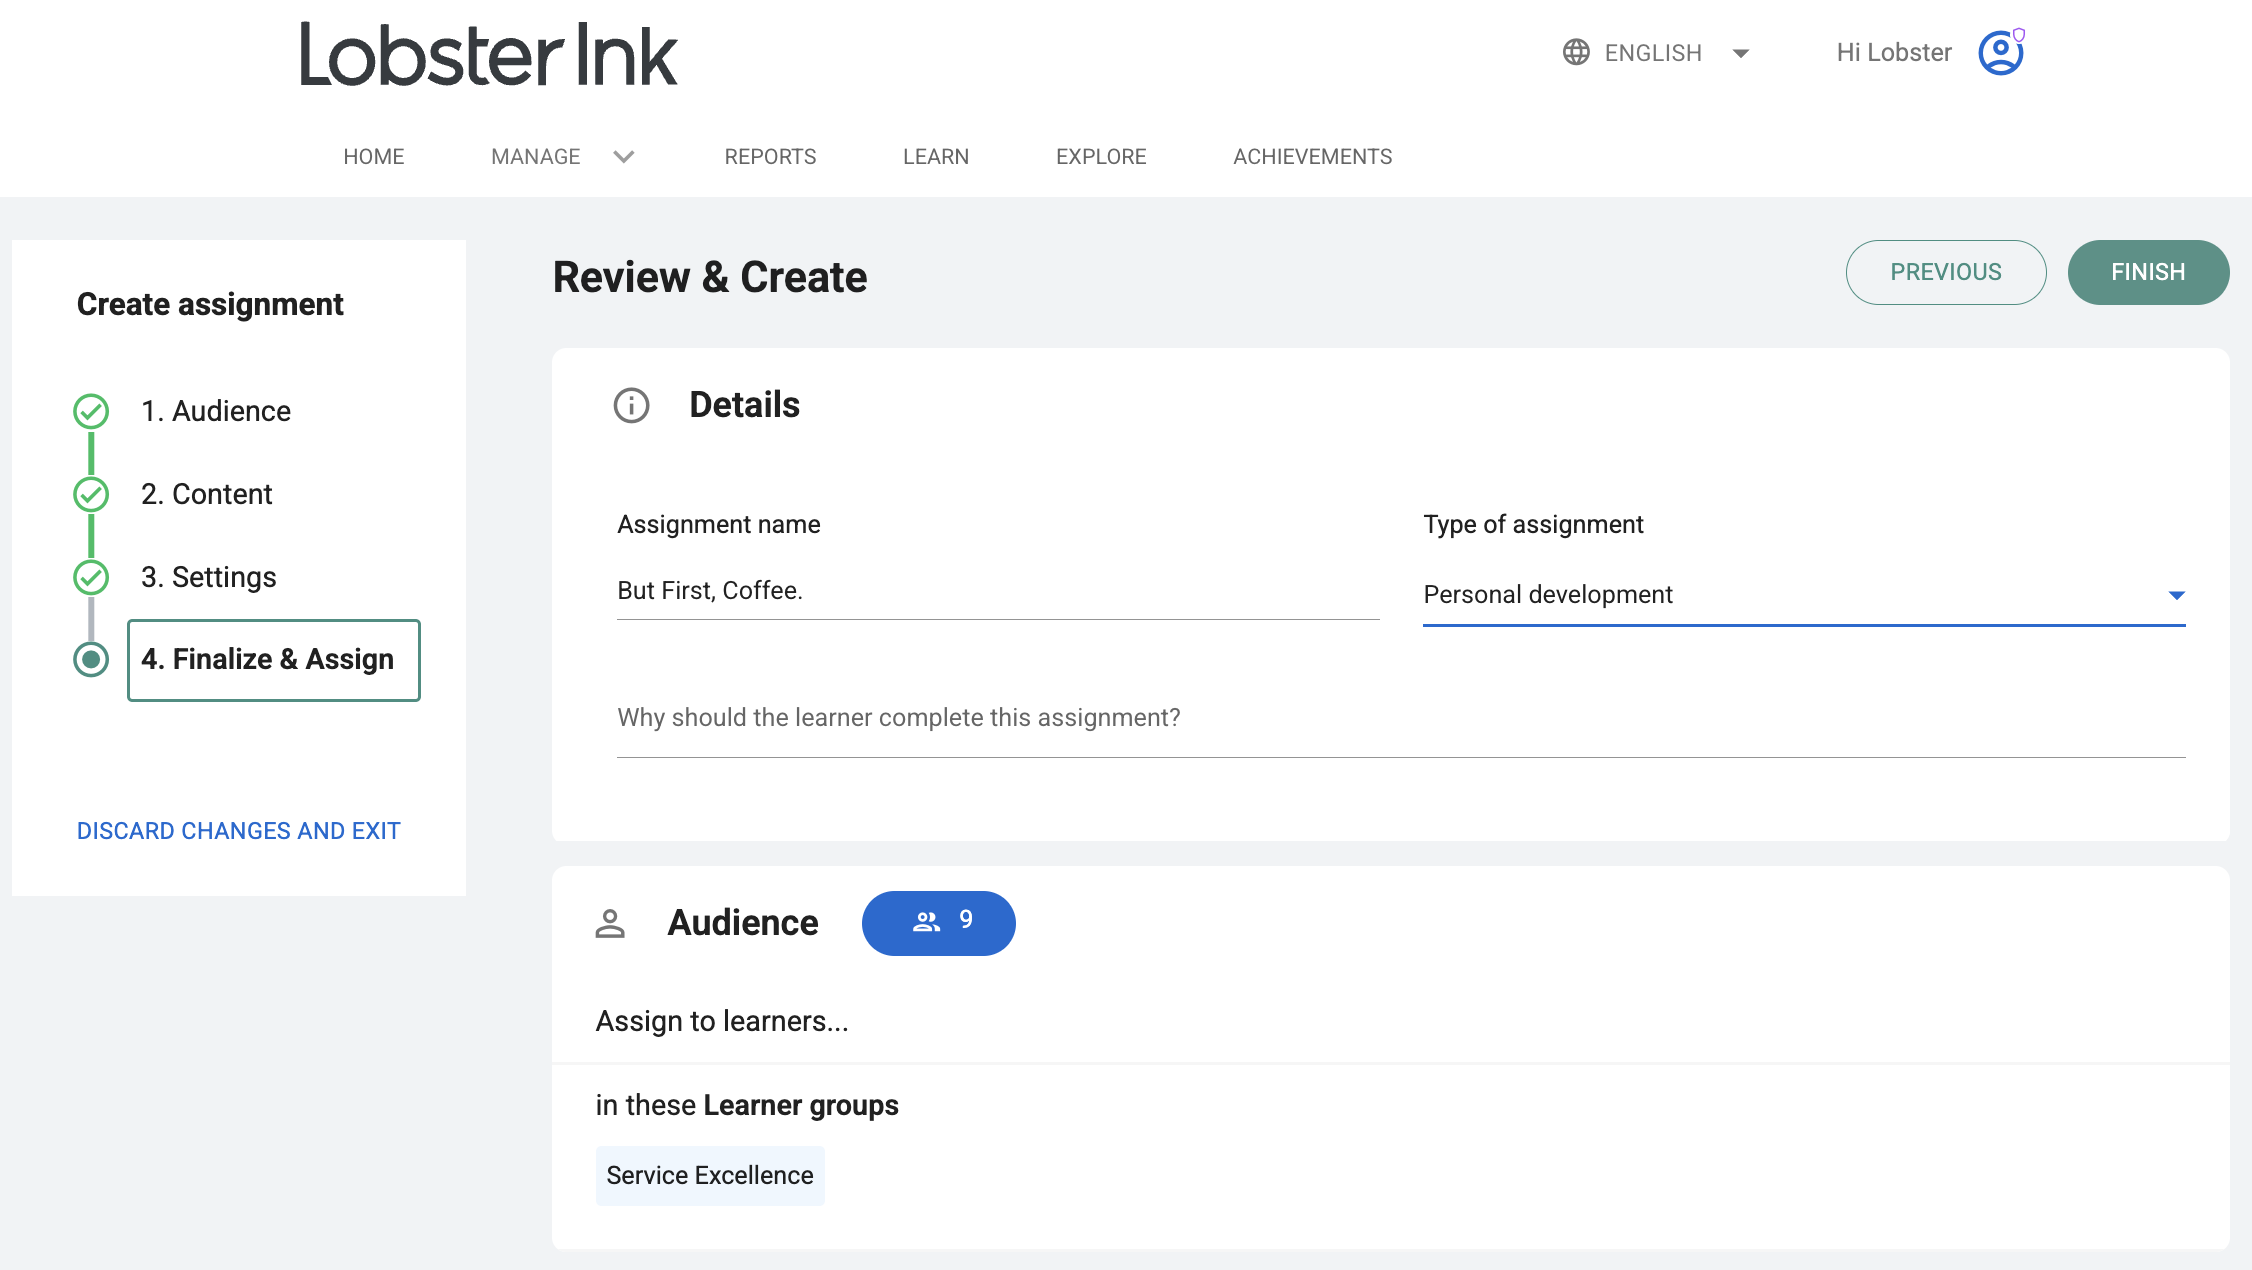Click the assignment reason description field

click(x=1401, y=718)
